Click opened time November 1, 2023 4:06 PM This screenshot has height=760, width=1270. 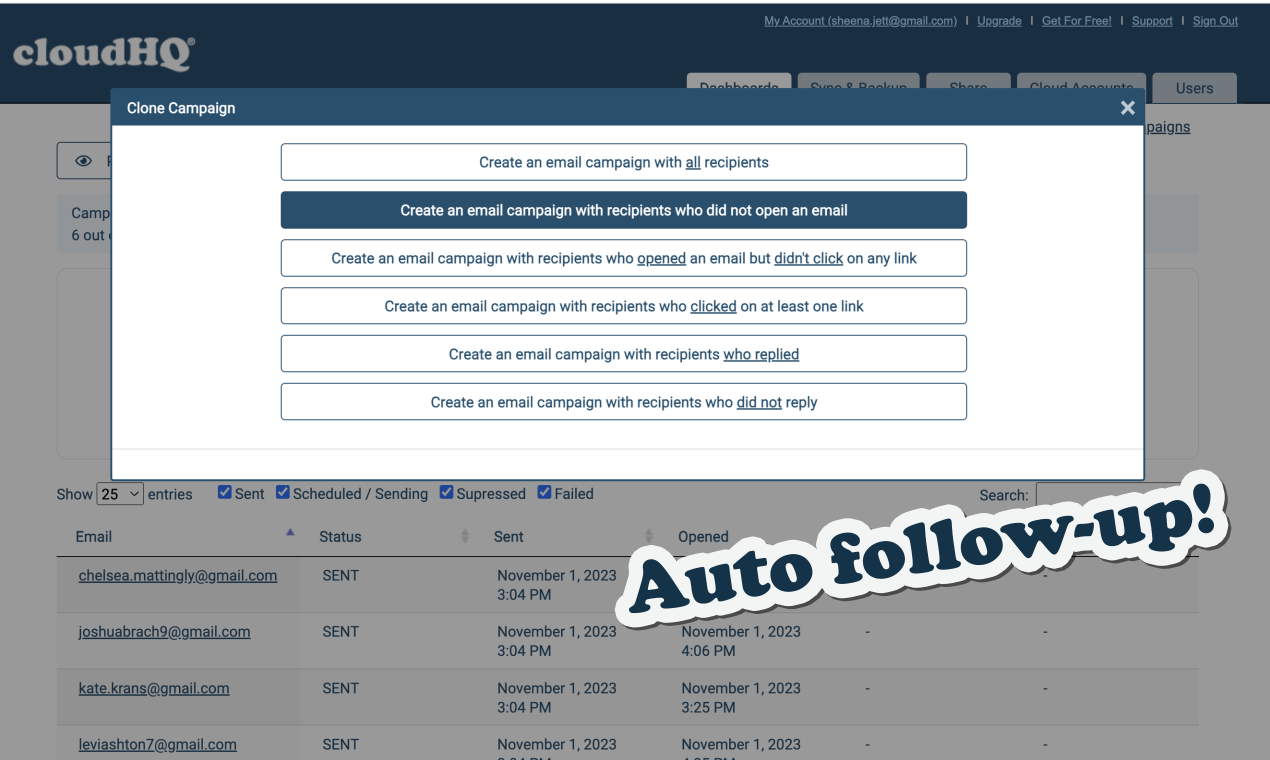[x=741, y=641]
